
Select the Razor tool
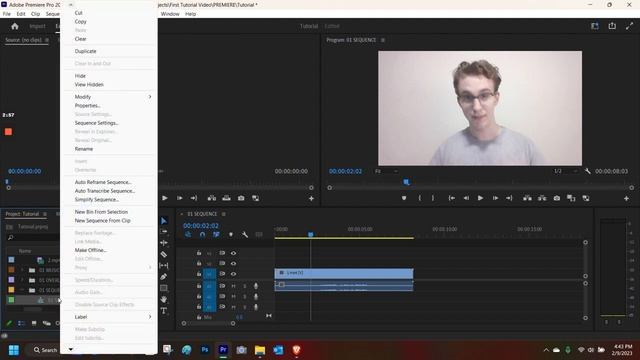pyautogui.click(x=164, y=254)
